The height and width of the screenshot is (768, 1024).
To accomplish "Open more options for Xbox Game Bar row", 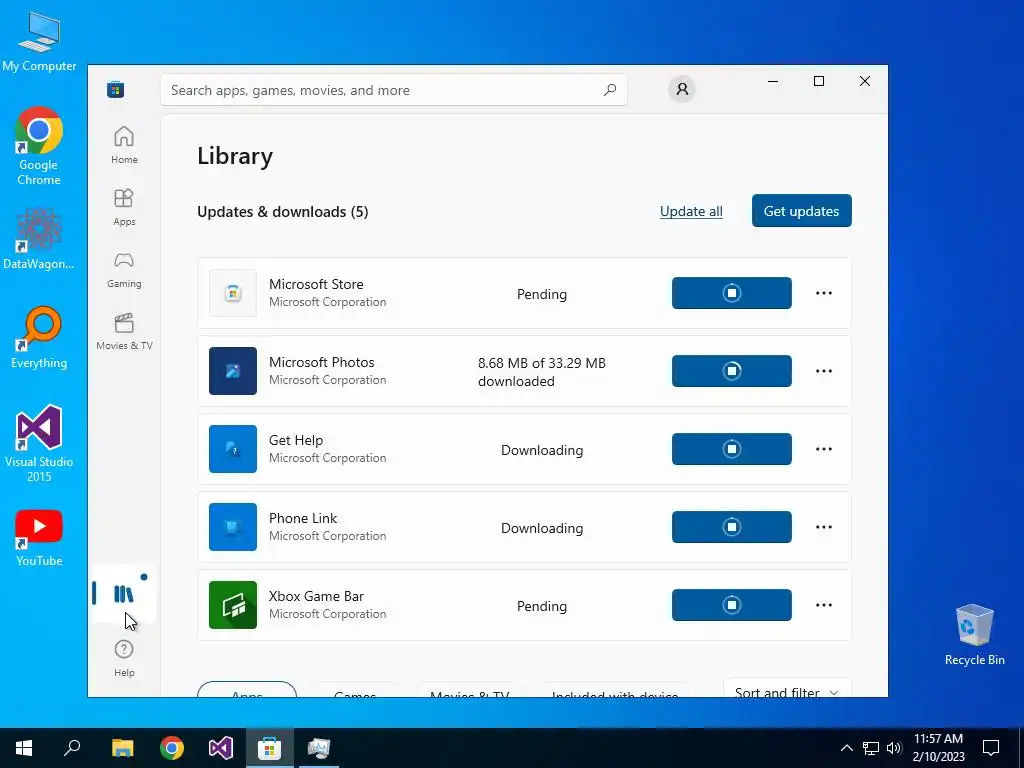I will [x=824, y=605].
